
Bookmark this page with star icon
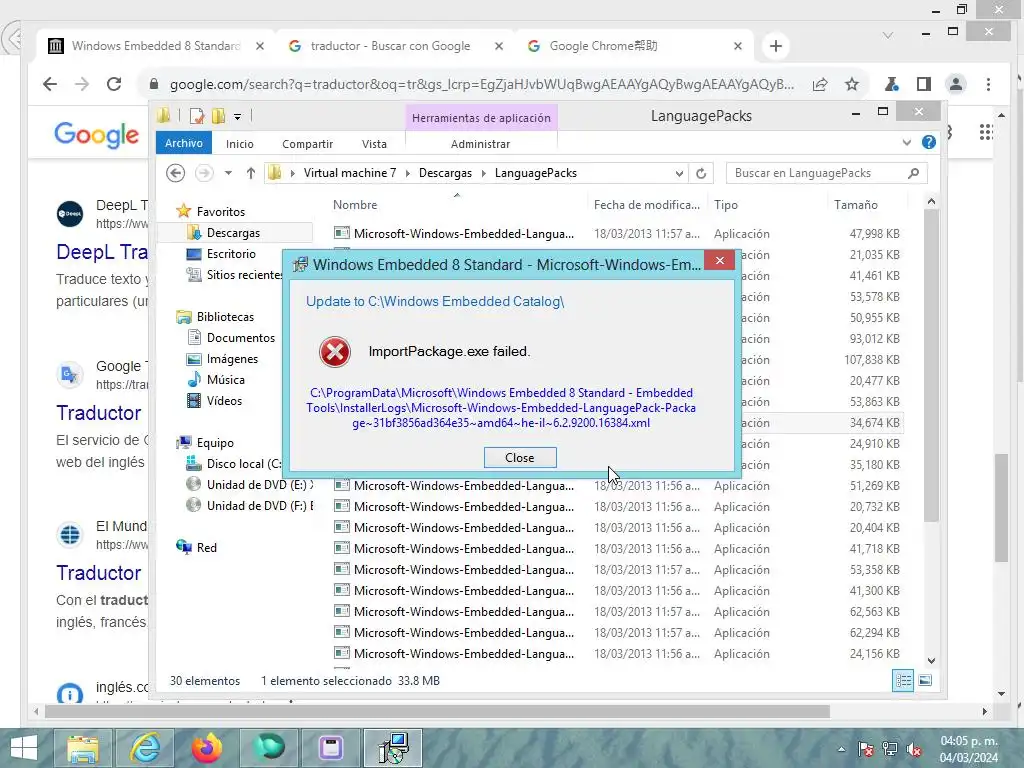852,84
